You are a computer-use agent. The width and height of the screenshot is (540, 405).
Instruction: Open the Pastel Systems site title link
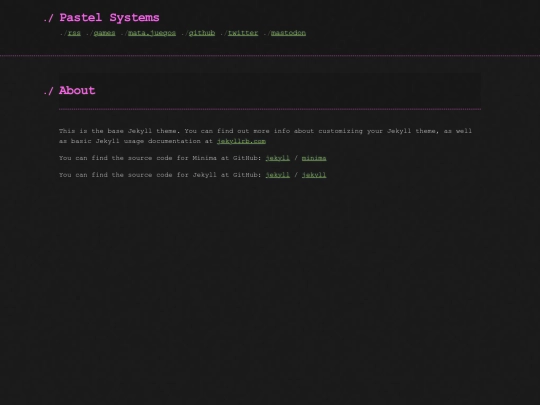(109, 18)
